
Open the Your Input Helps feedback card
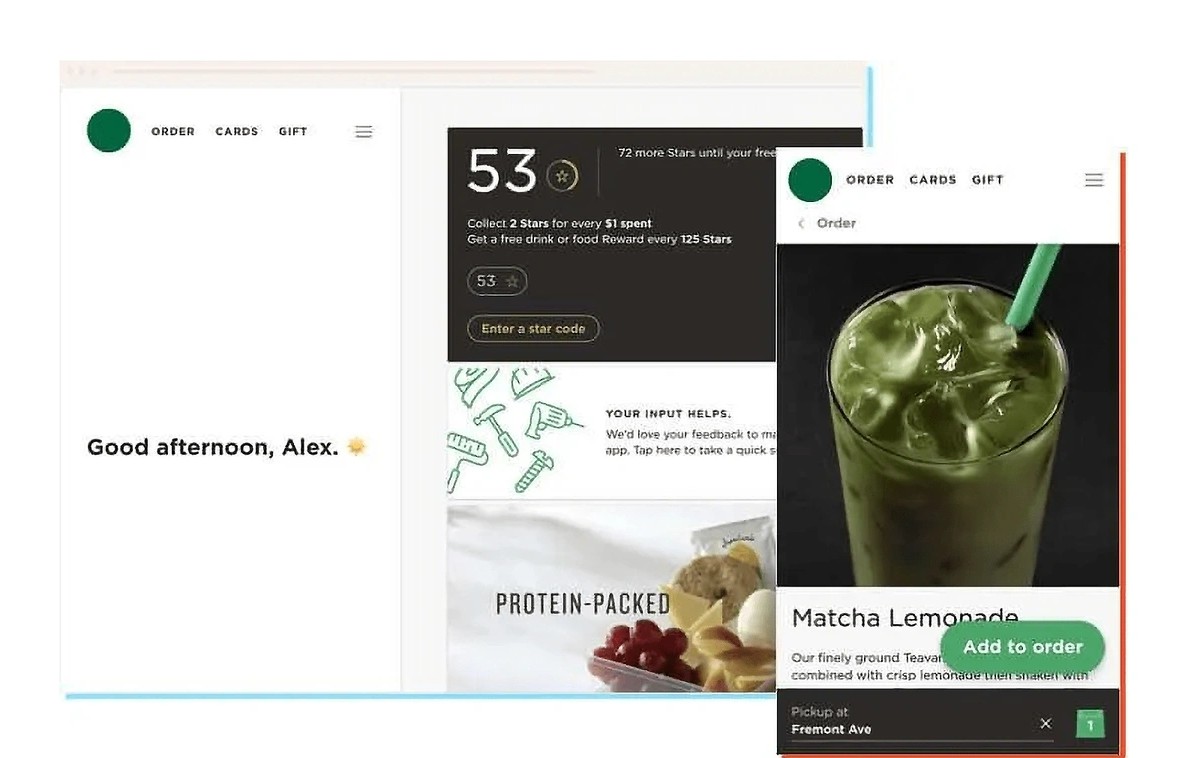coord(612,432)
